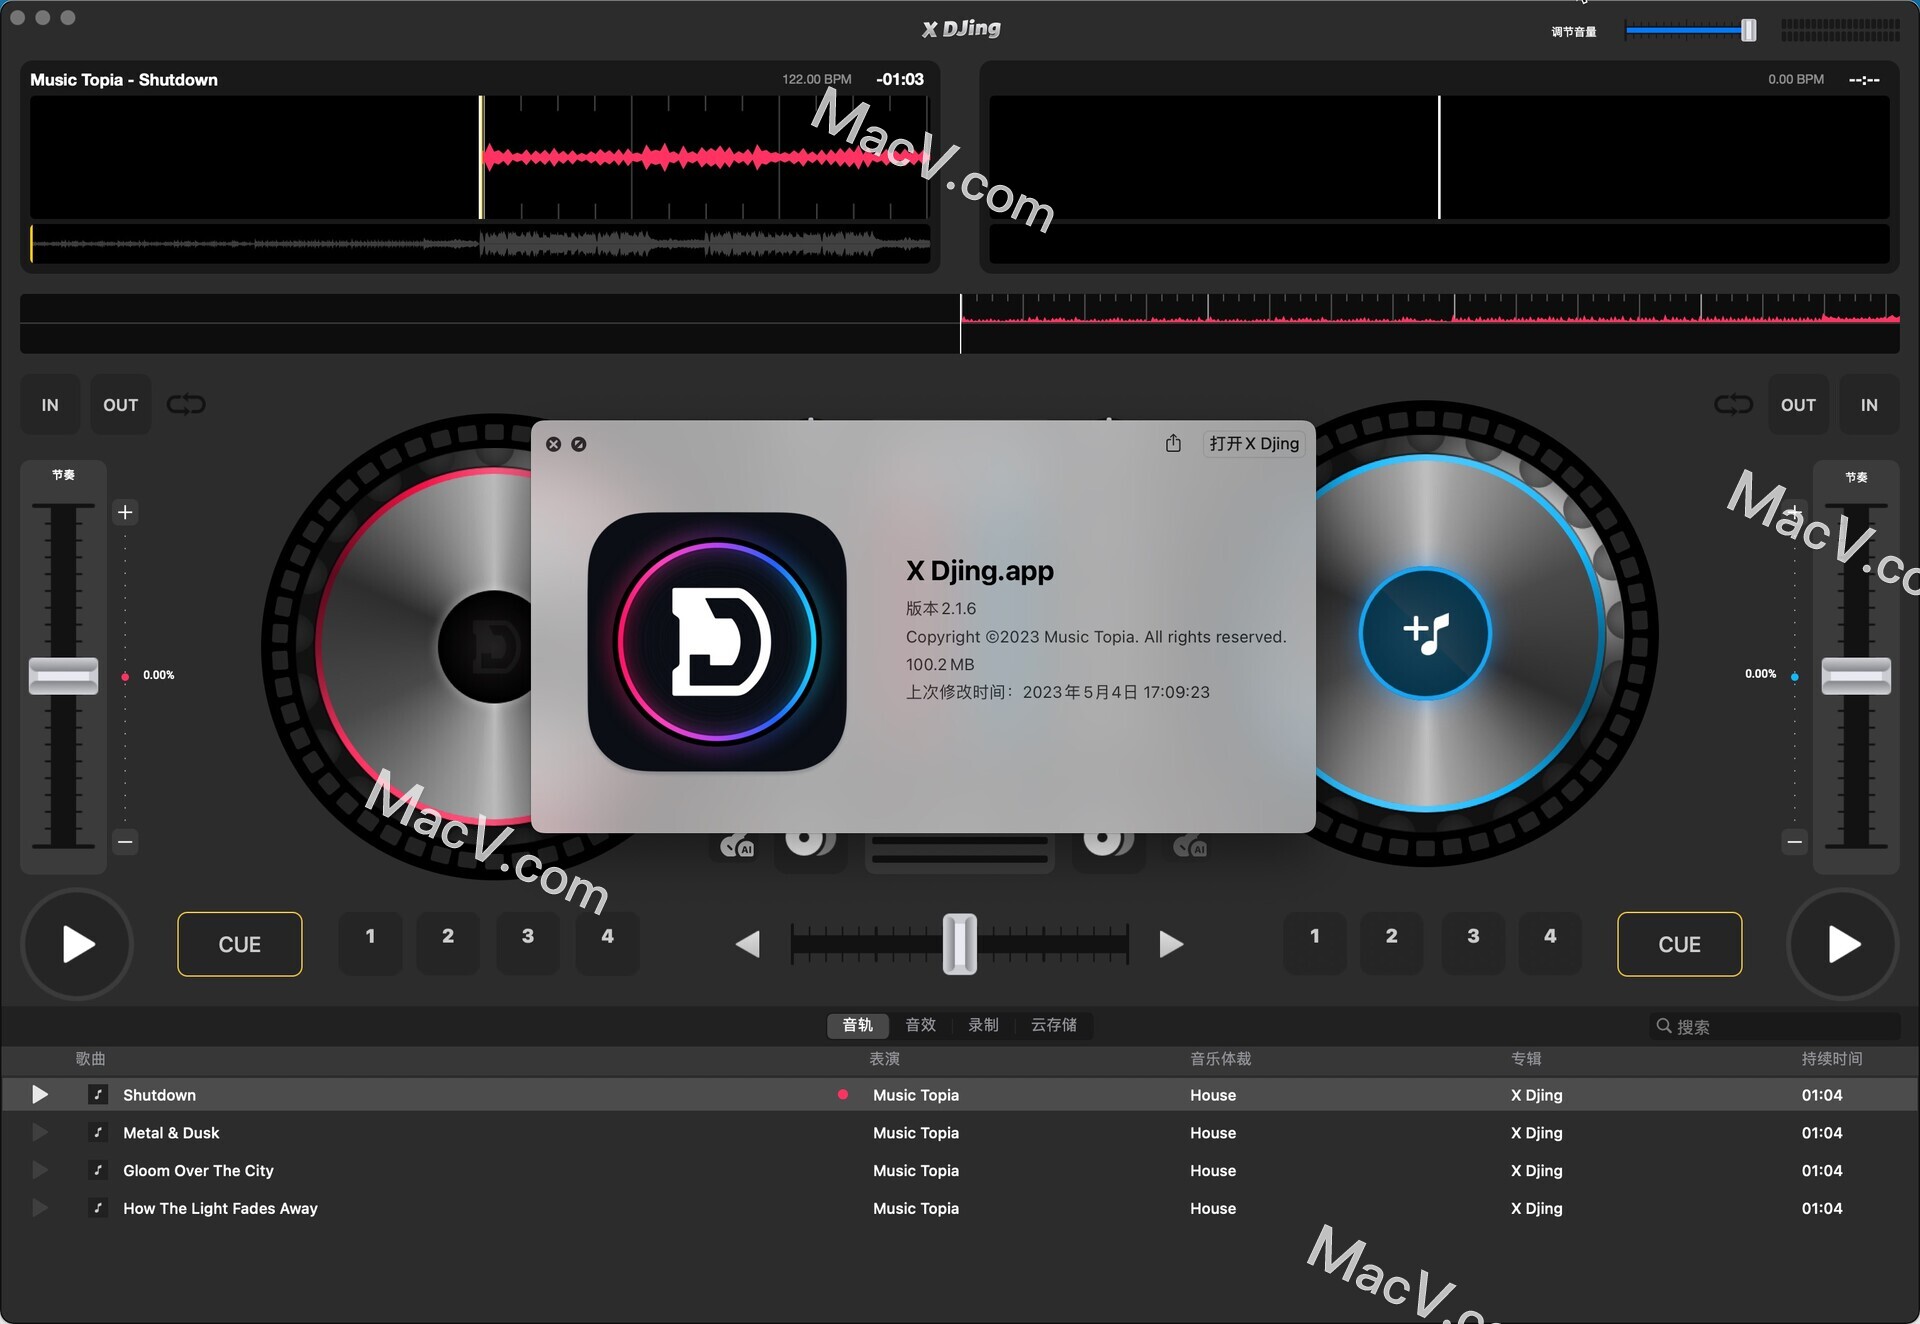Decrease left deck tempo with the minus button
The width and height of the screenshot is (1920, 1324).
[x=125, y=842]
